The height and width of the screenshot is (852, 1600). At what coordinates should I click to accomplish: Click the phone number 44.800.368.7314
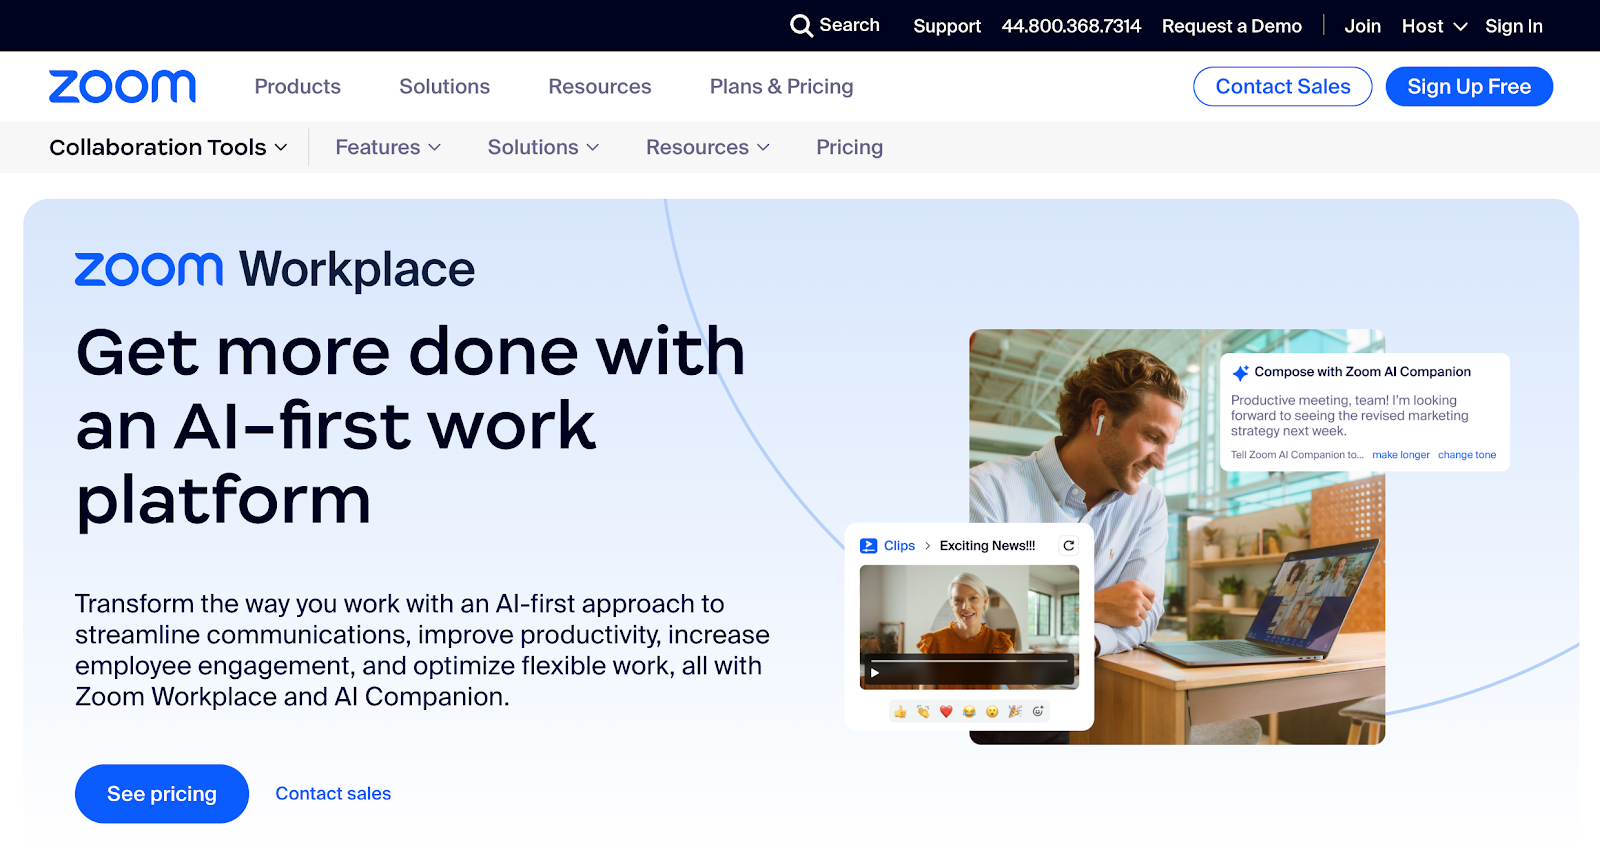1071,26
